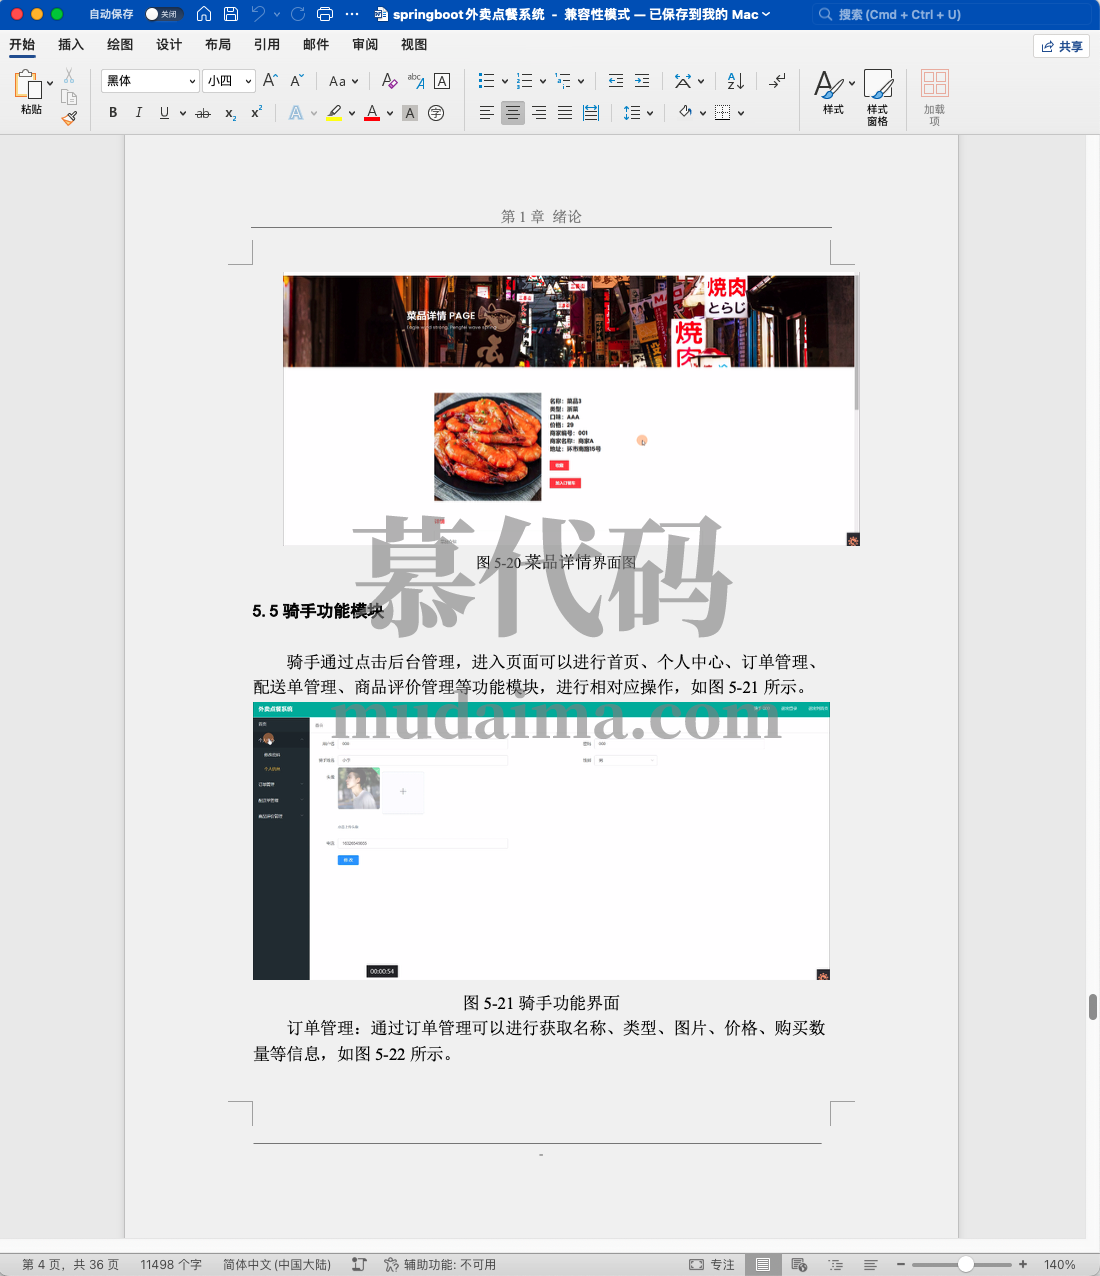The height and width of the screenshot is (1276, 1100).
Task: Click the 共享 share button
Action: [1061, 46]
